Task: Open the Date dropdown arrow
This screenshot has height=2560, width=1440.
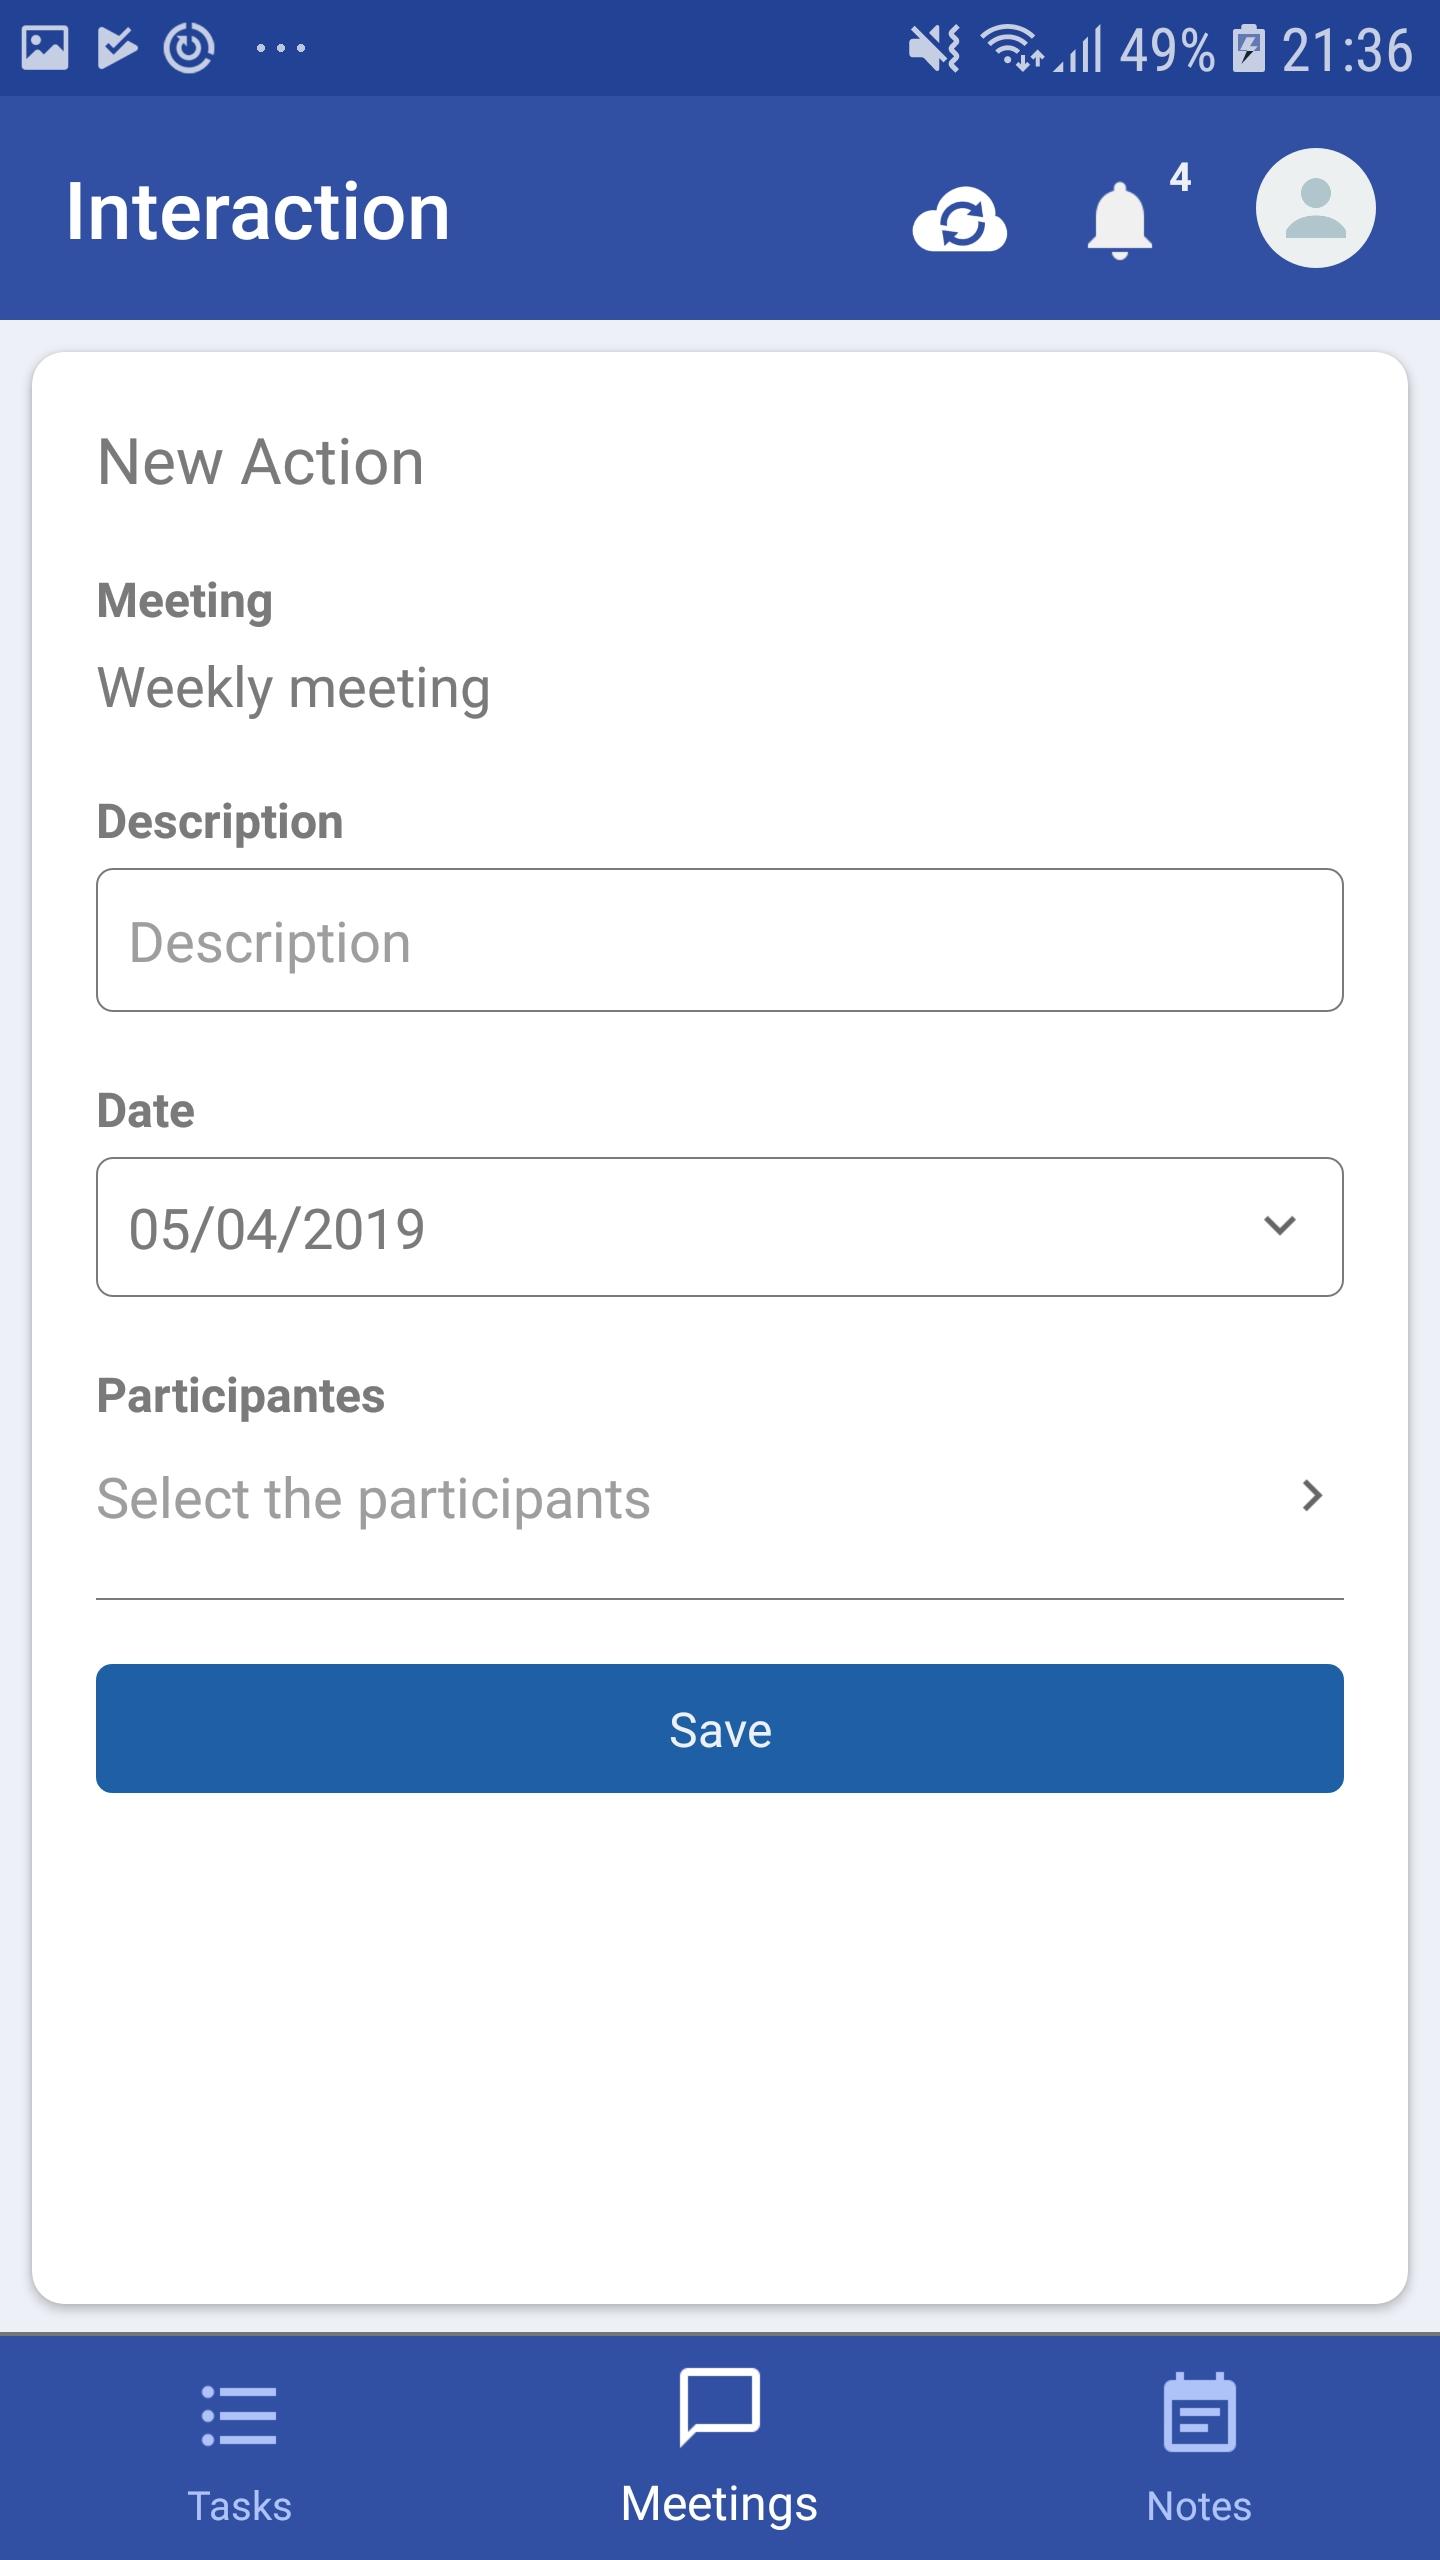Action: pyautogui.click(x=1280, y=1226)
